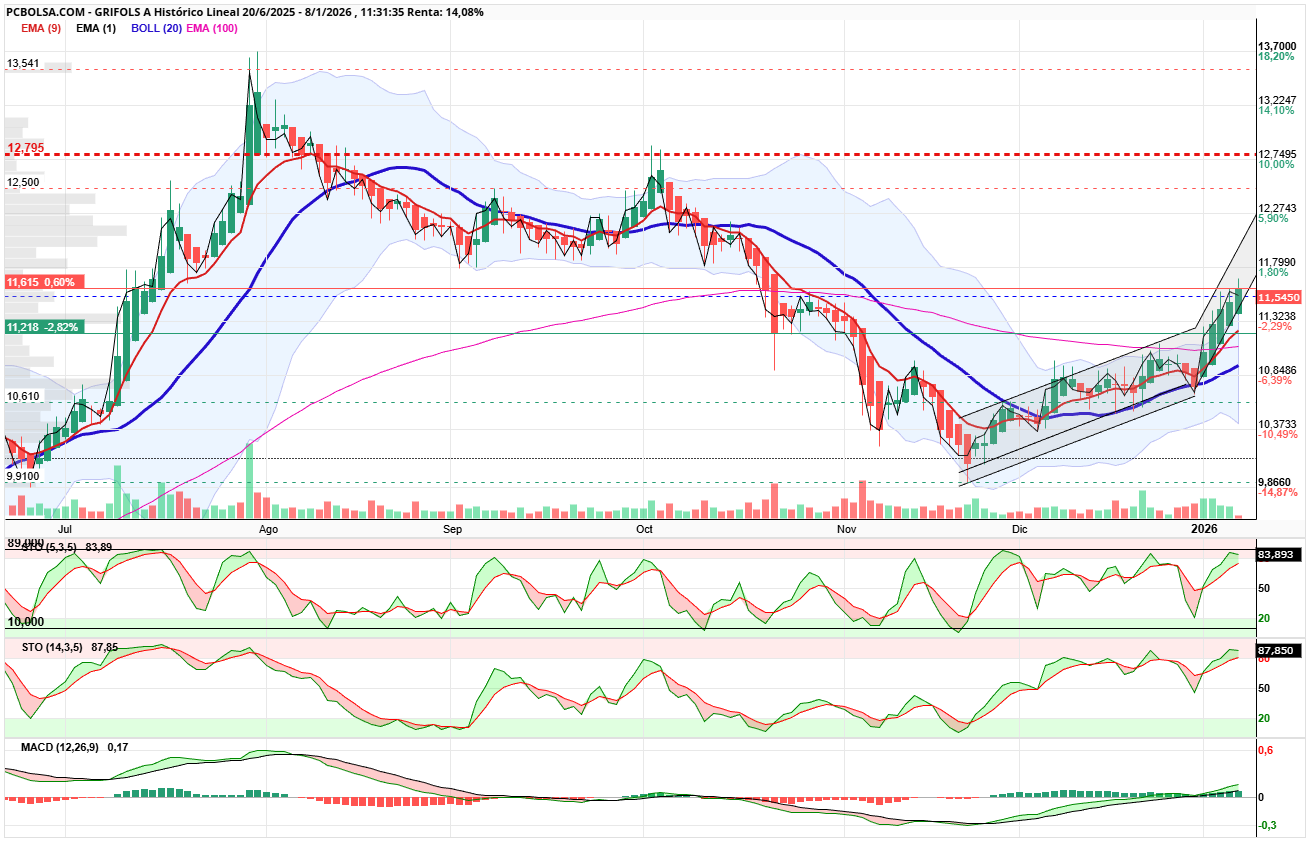
Task: Select the 12,795 red resistance label
Action: click(x=24, y=149)
